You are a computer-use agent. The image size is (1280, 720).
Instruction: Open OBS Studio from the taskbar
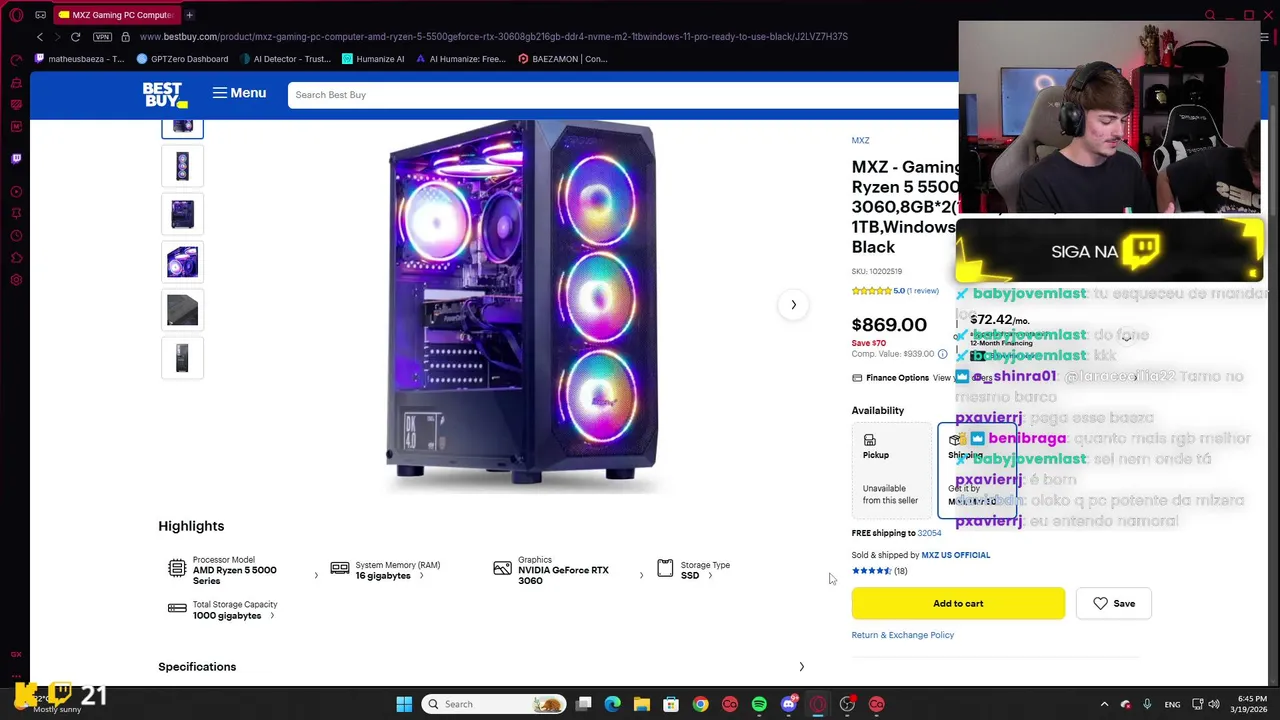(x=847, y=704)
